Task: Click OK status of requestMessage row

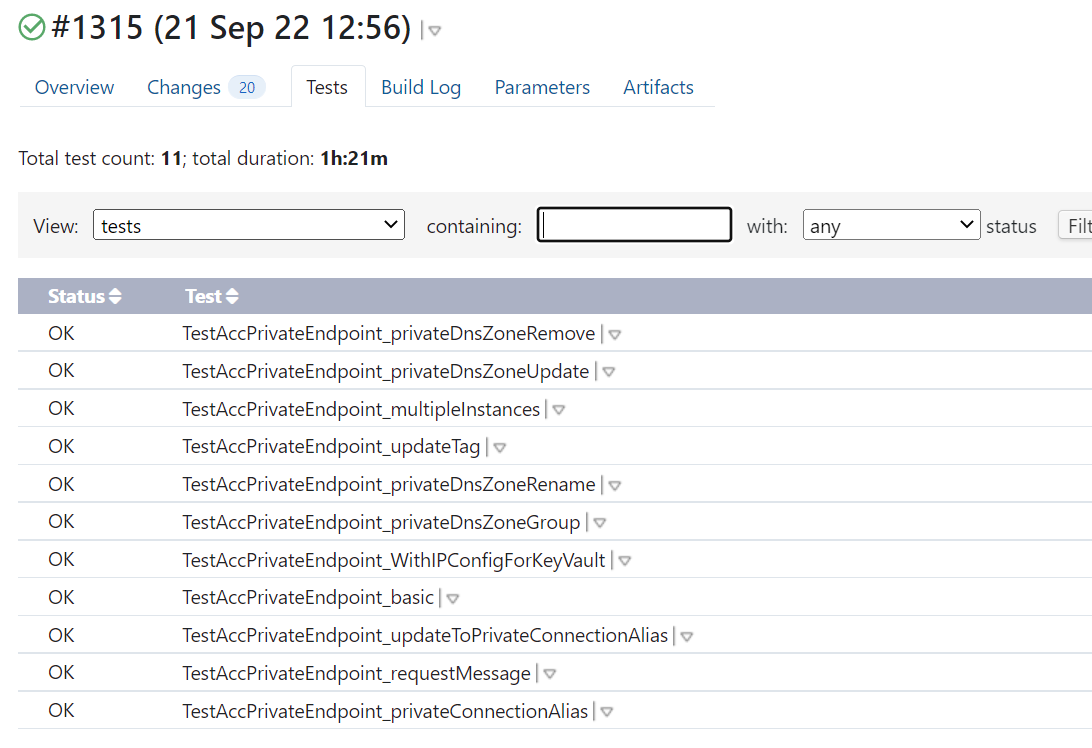Action: 61,673
